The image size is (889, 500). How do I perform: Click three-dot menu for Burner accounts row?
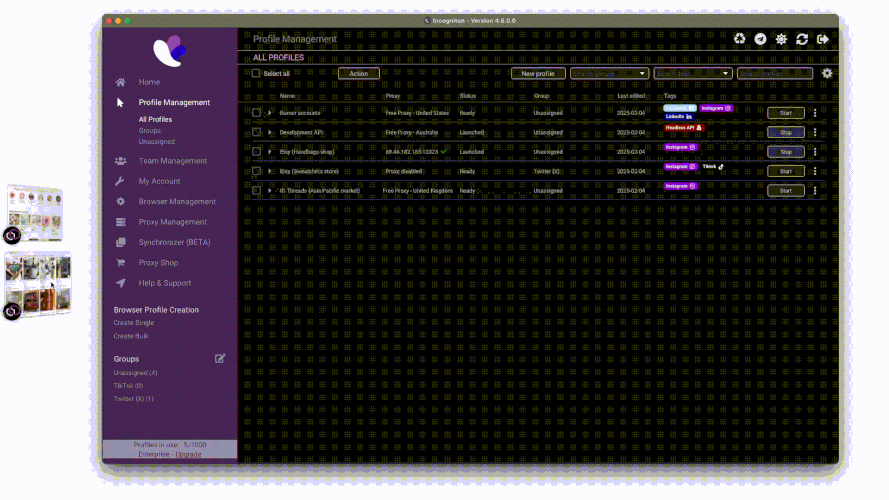click(x=815, y=113)
